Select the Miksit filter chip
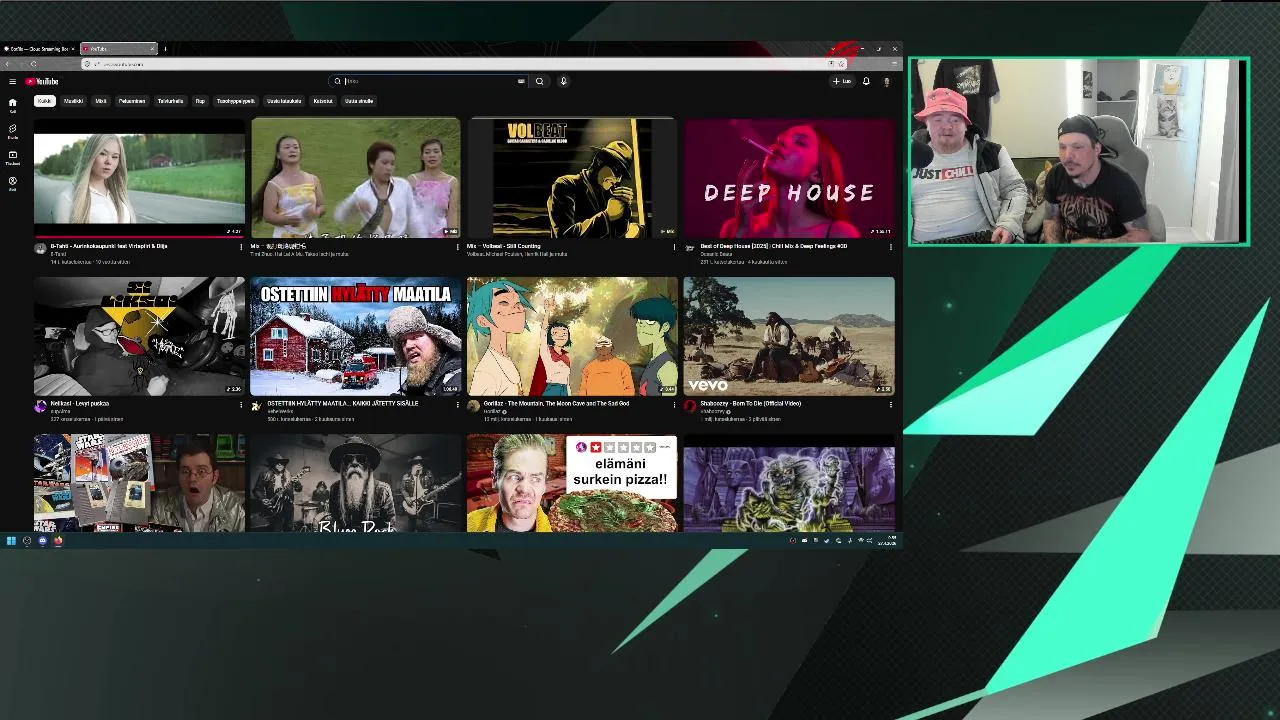The width and height of the screenshot is (1280, 720). tap(101, 101)
